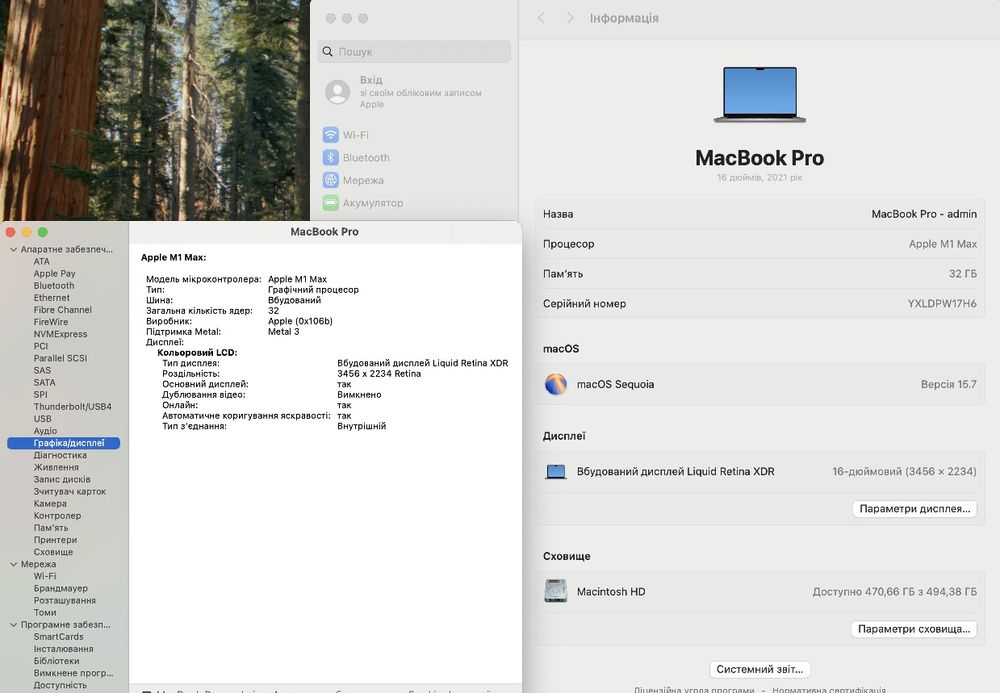Select USB in system report tree
Screen dimensions: 1000x693
pyautogui.click(x=42, y=419)
